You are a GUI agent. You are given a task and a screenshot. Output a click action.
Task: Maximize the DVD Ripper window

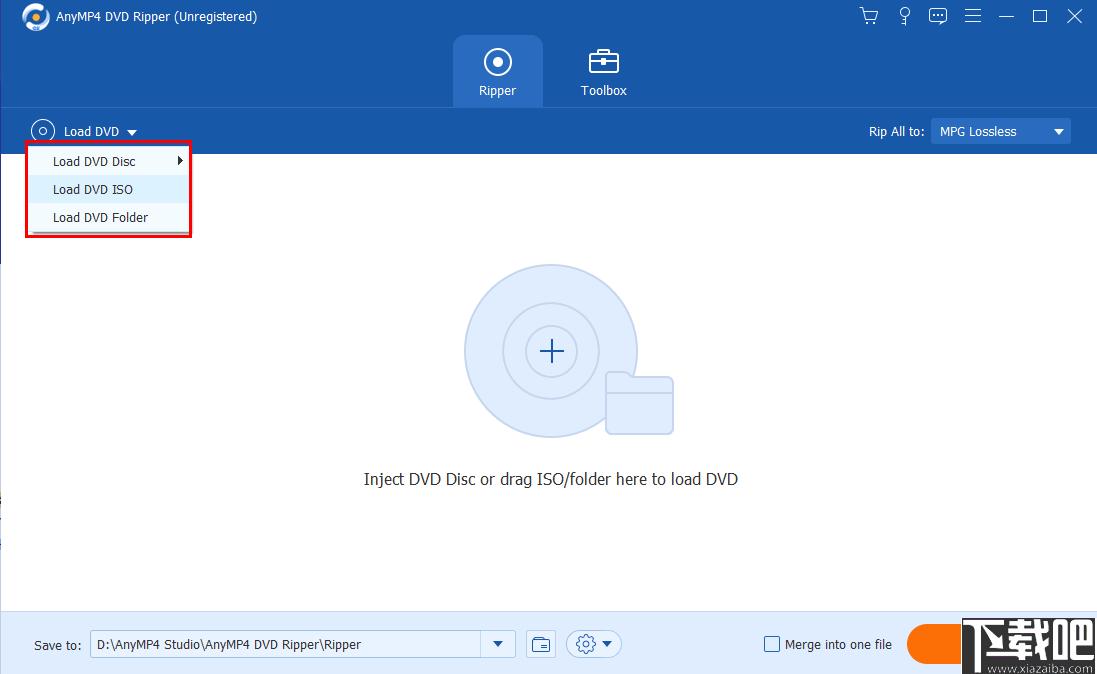pyautogui.click(x=1040, y=16)
